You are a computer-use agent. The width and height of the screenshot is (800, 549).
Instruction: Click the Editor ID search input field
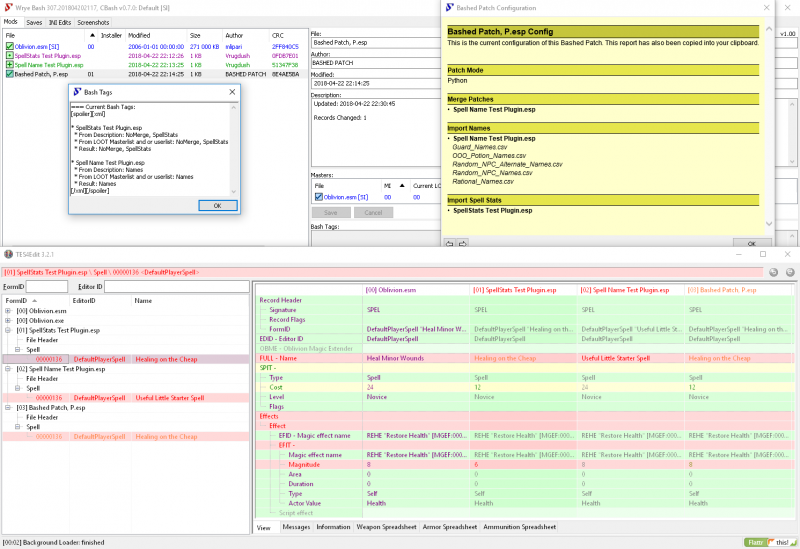point(177,287)
